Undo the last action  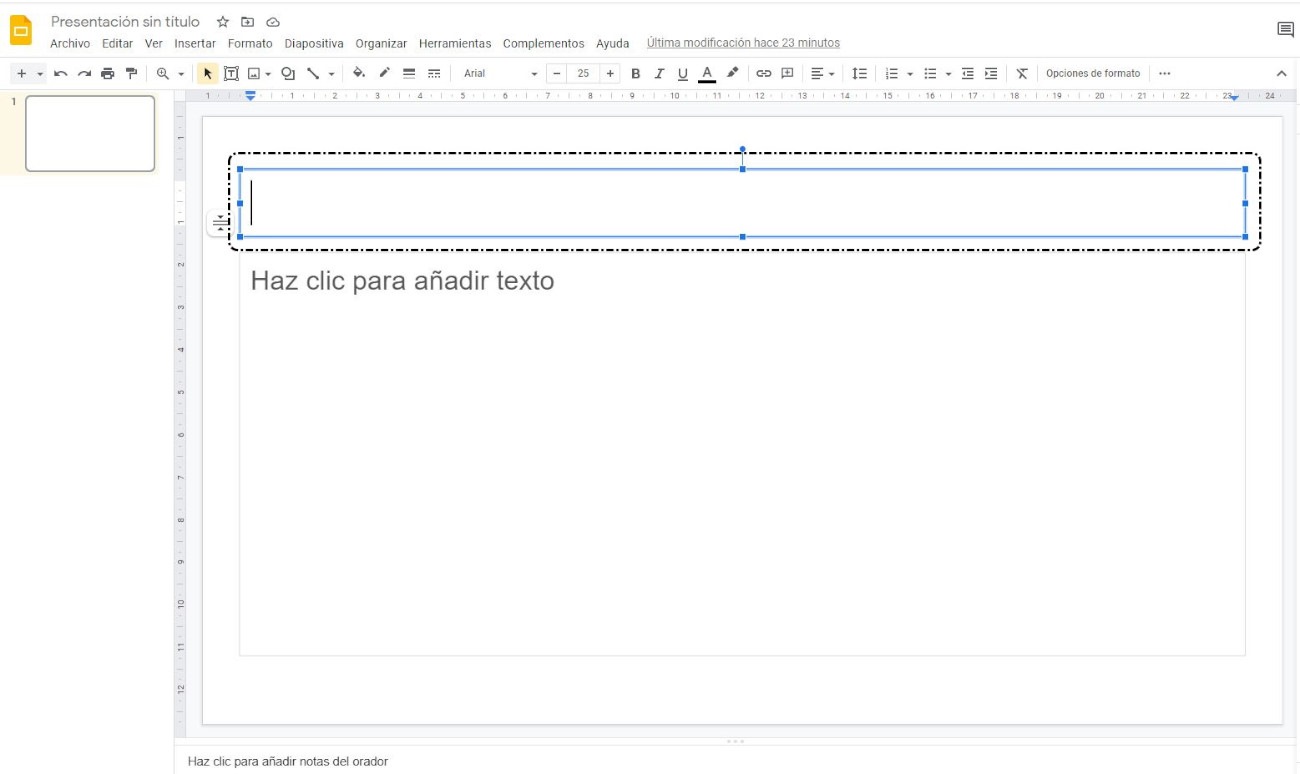[61, 74]
